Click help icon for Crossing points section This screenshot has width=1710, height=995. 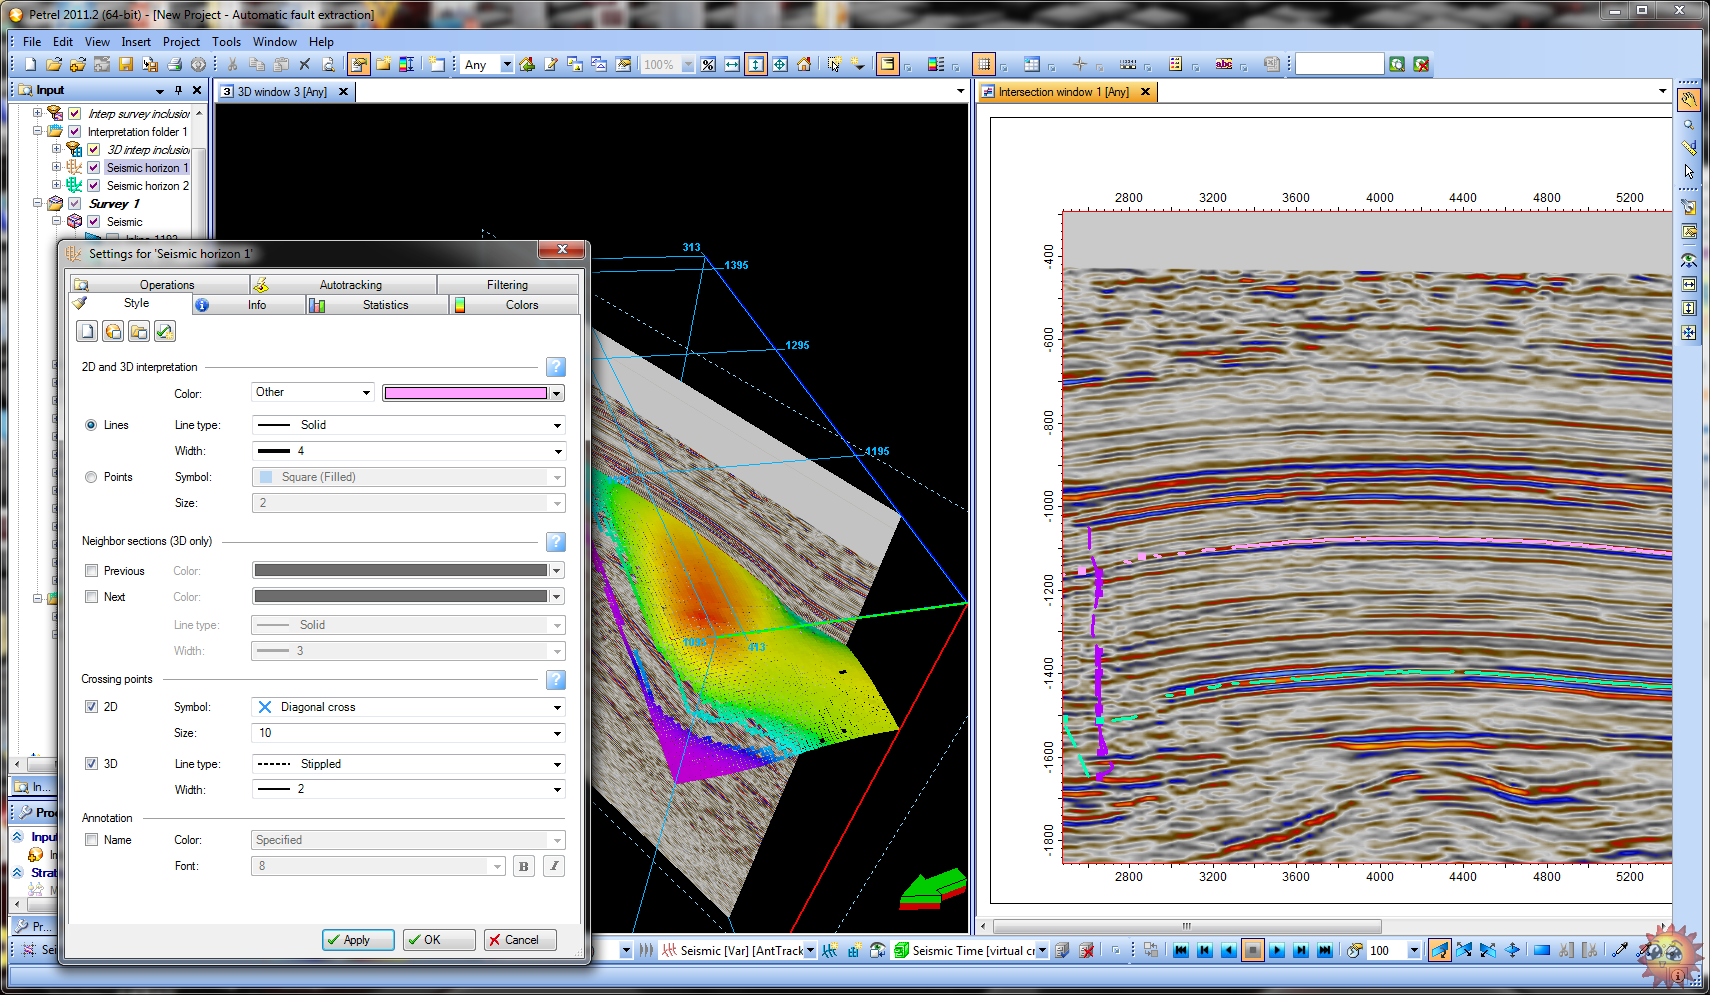556,680
